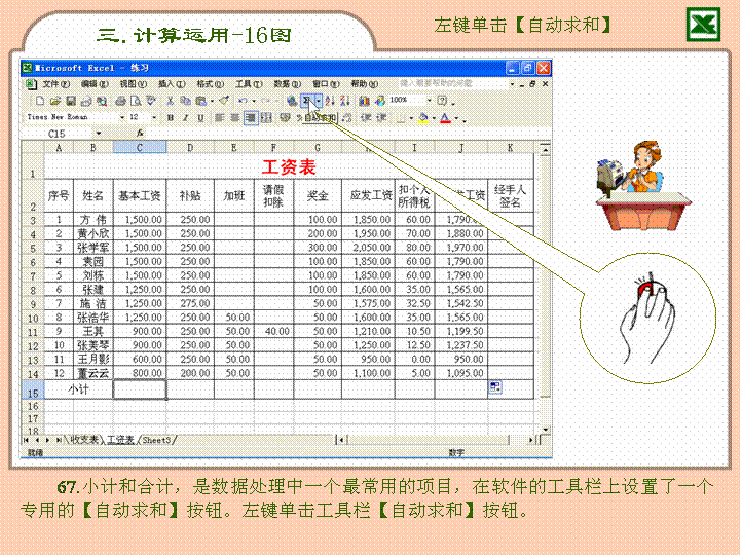The image size is (740, 555).
Task: Click the first-sheet navigation button
Action: click(26, 440)
